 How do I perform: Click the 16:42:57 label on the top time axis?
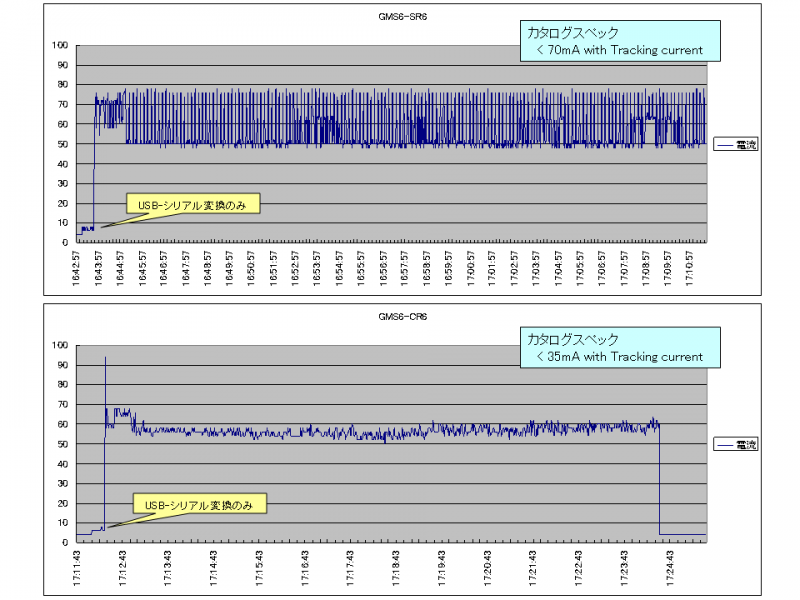click(x=78, y=269)
